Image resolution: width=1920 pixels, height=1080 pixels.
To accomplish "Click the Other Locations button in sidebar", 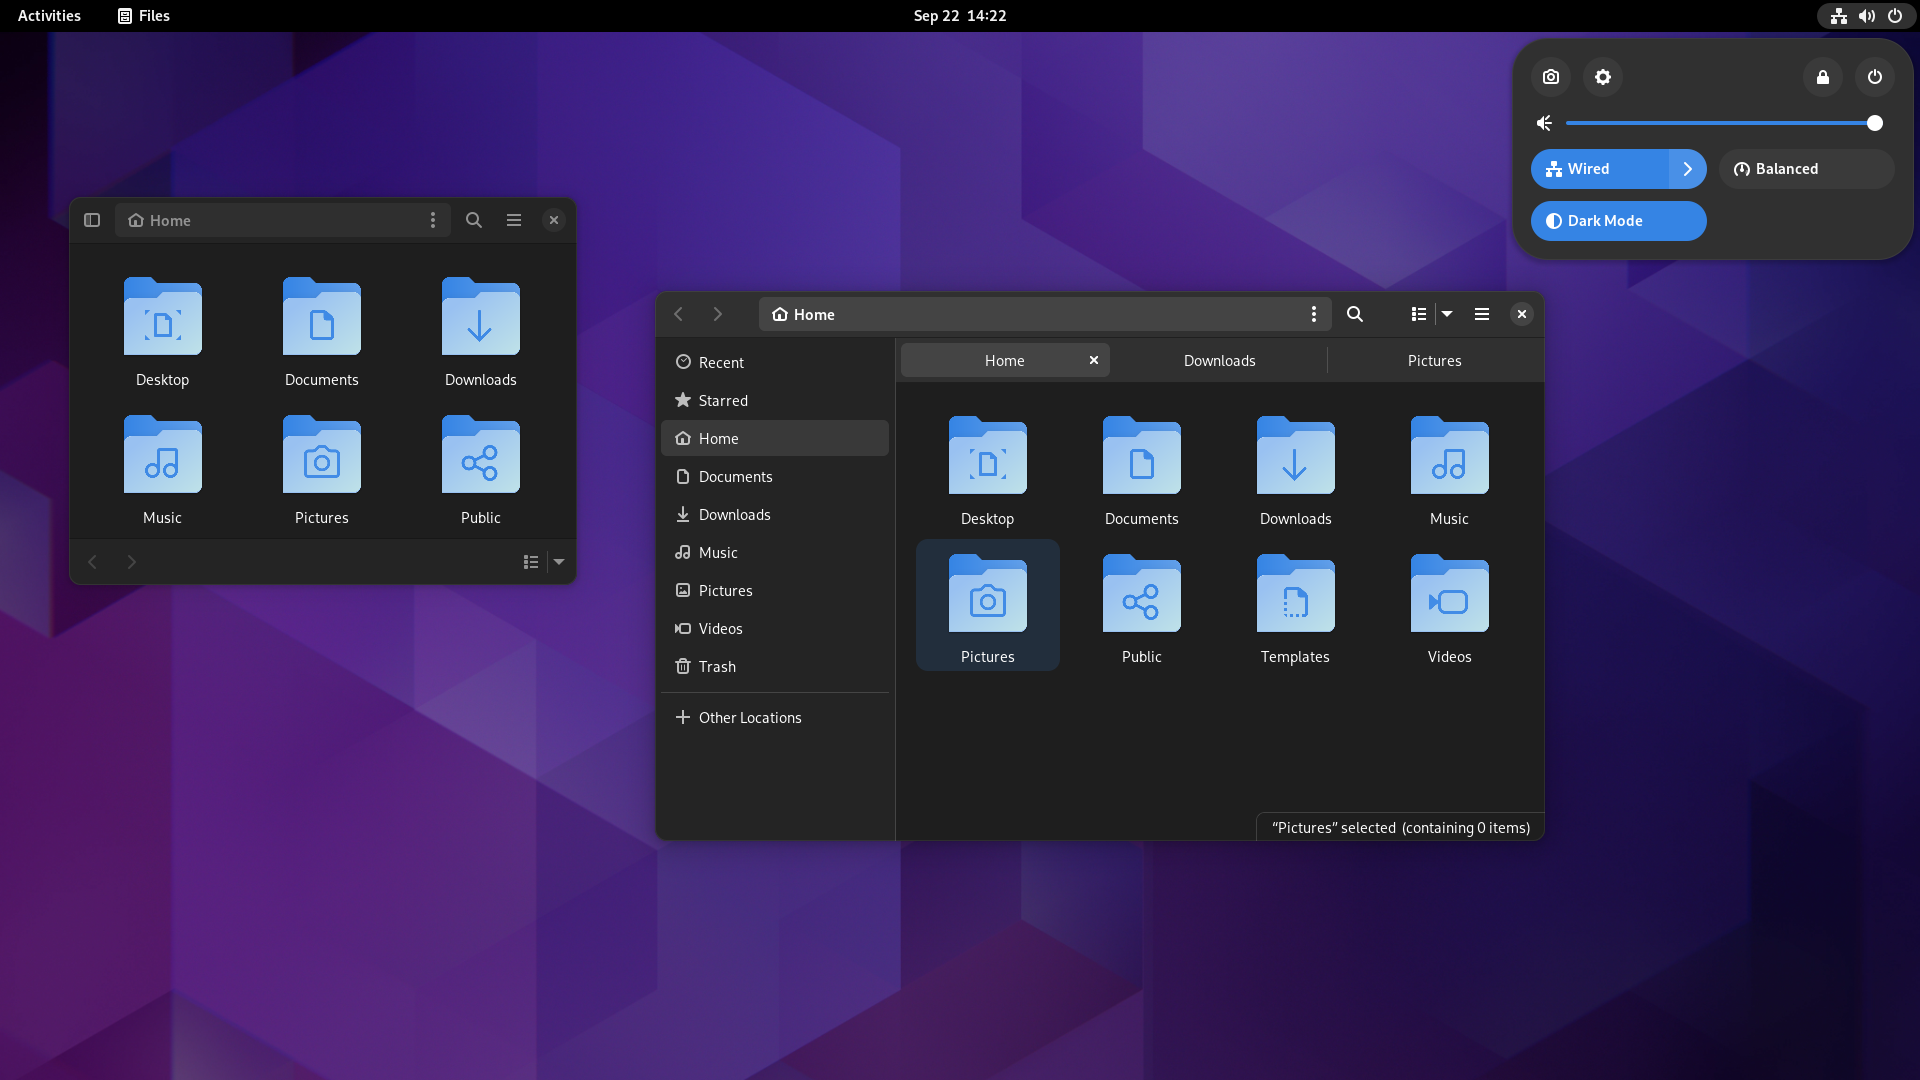I will click(x=749, y=717).
